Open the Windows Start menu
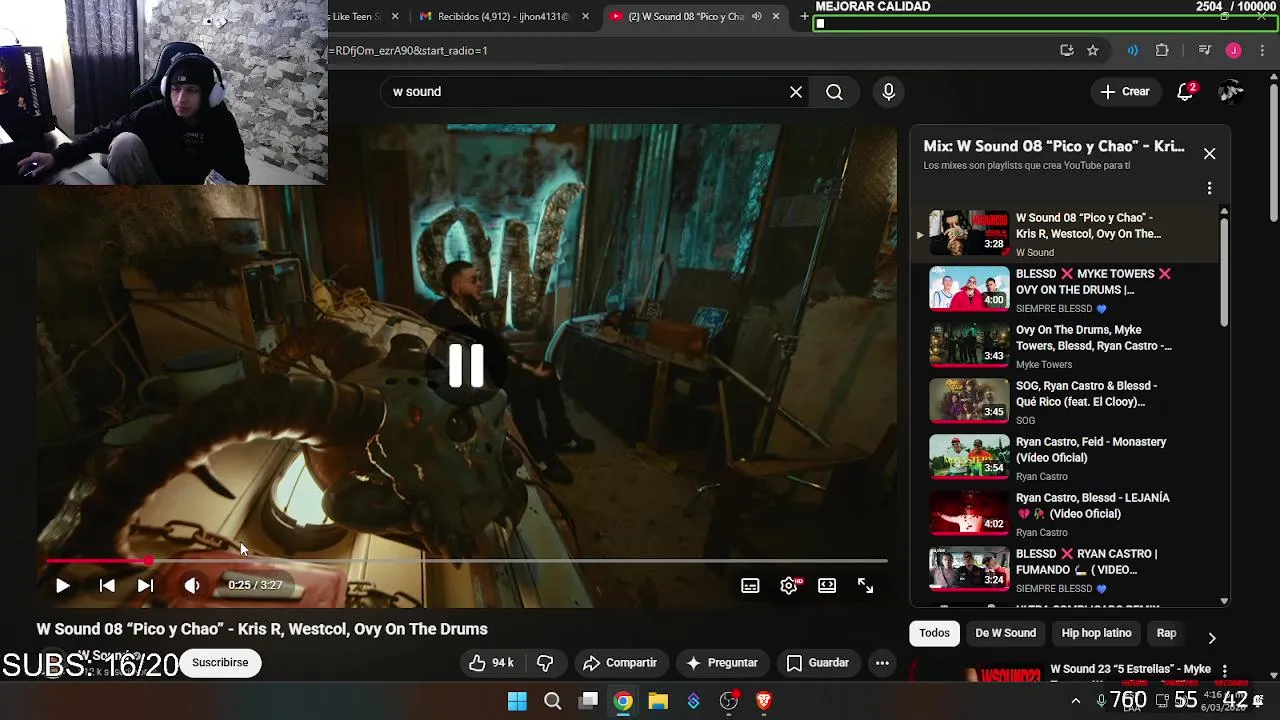This screenshot has height=720, width=1280. pyautogui.click(x=517, y=701)
